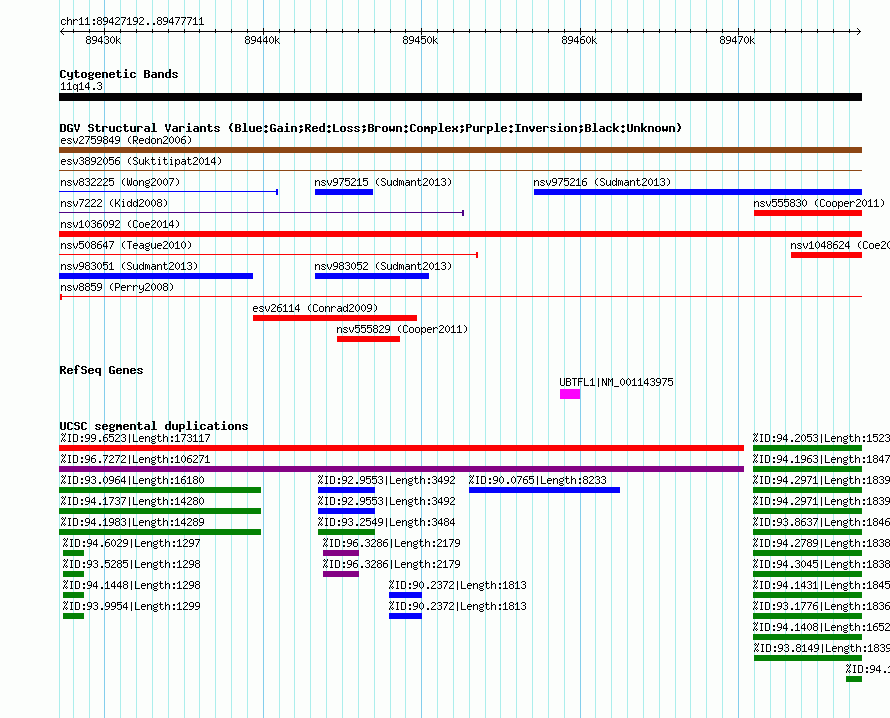The width and height of the screenshot is (890, 718).
Task: Click the nsv1036092 (Coe2014) variant label
Action: [120, 224]
